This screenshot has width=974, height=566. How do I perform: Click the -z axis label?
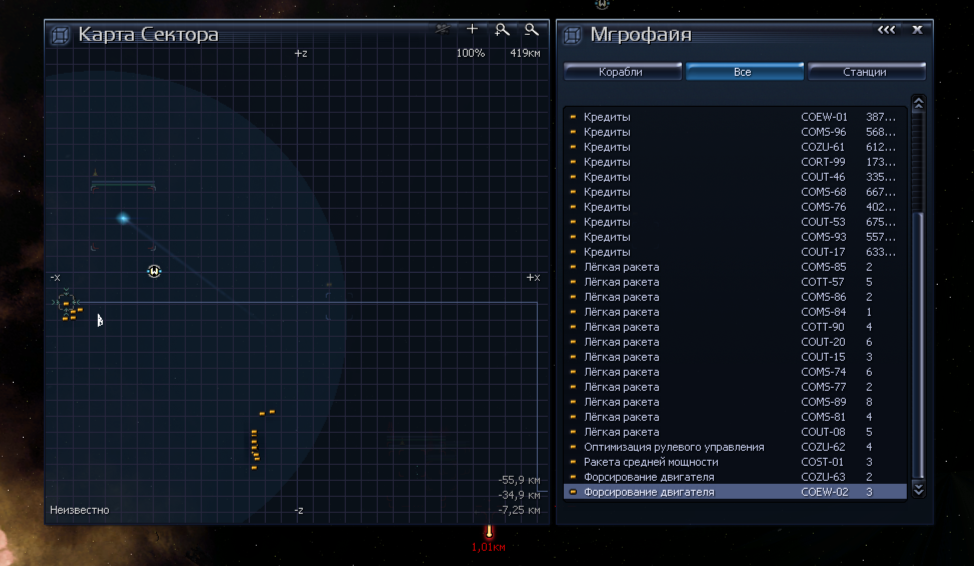pos(299,510)
